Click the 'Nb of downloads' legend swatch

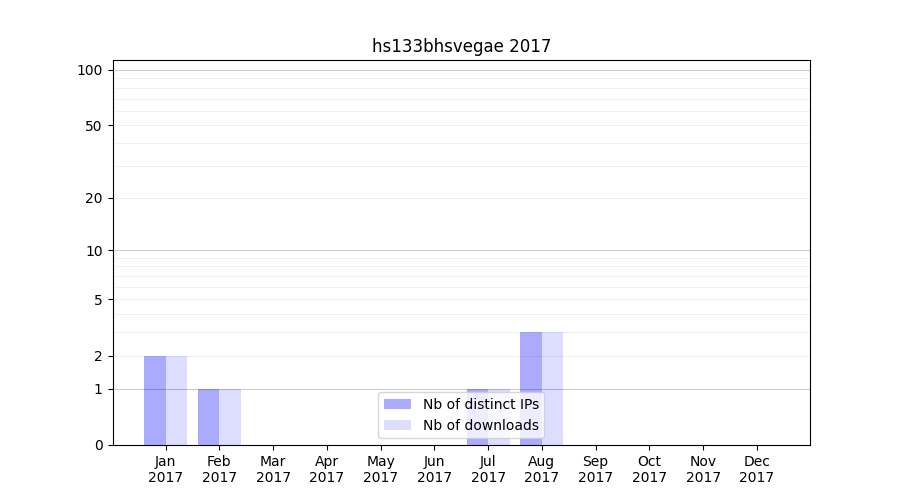(397, 425)
